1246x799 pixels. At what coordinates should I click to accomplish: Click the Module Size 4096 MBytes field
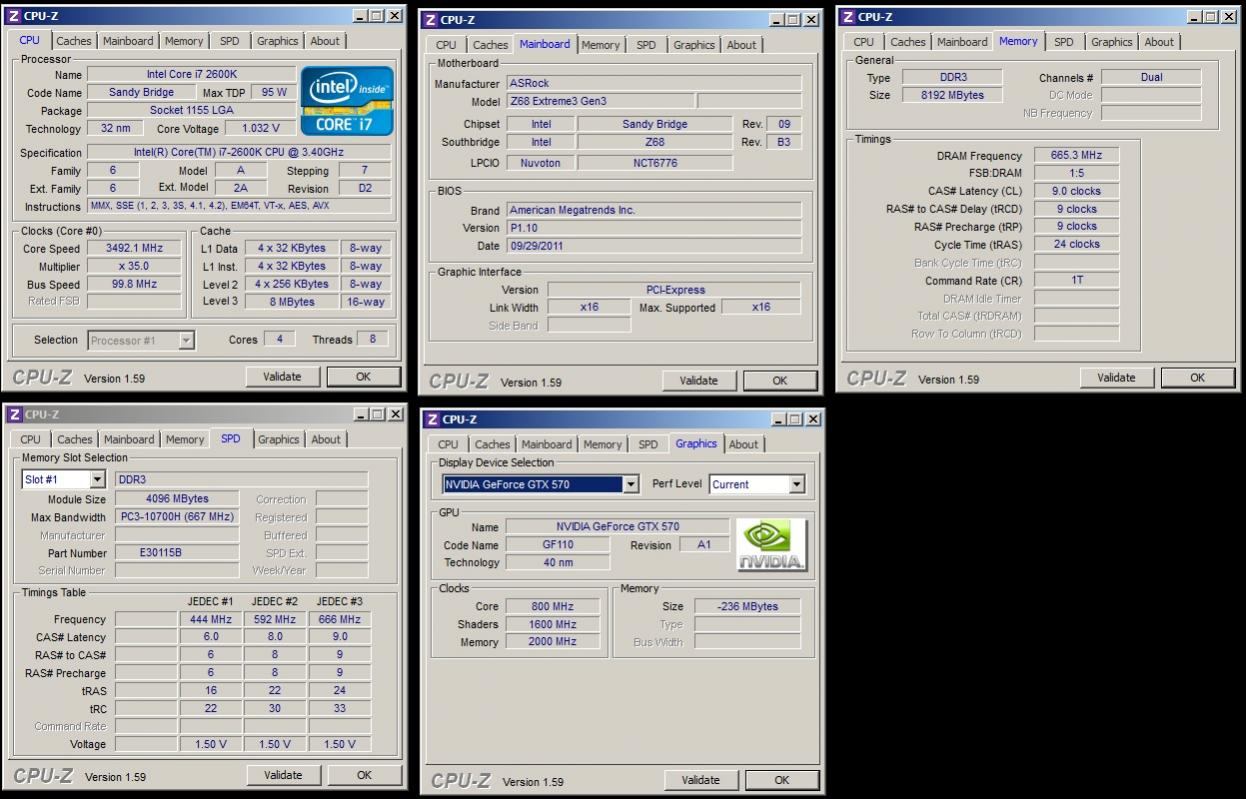tap(176, 499)
